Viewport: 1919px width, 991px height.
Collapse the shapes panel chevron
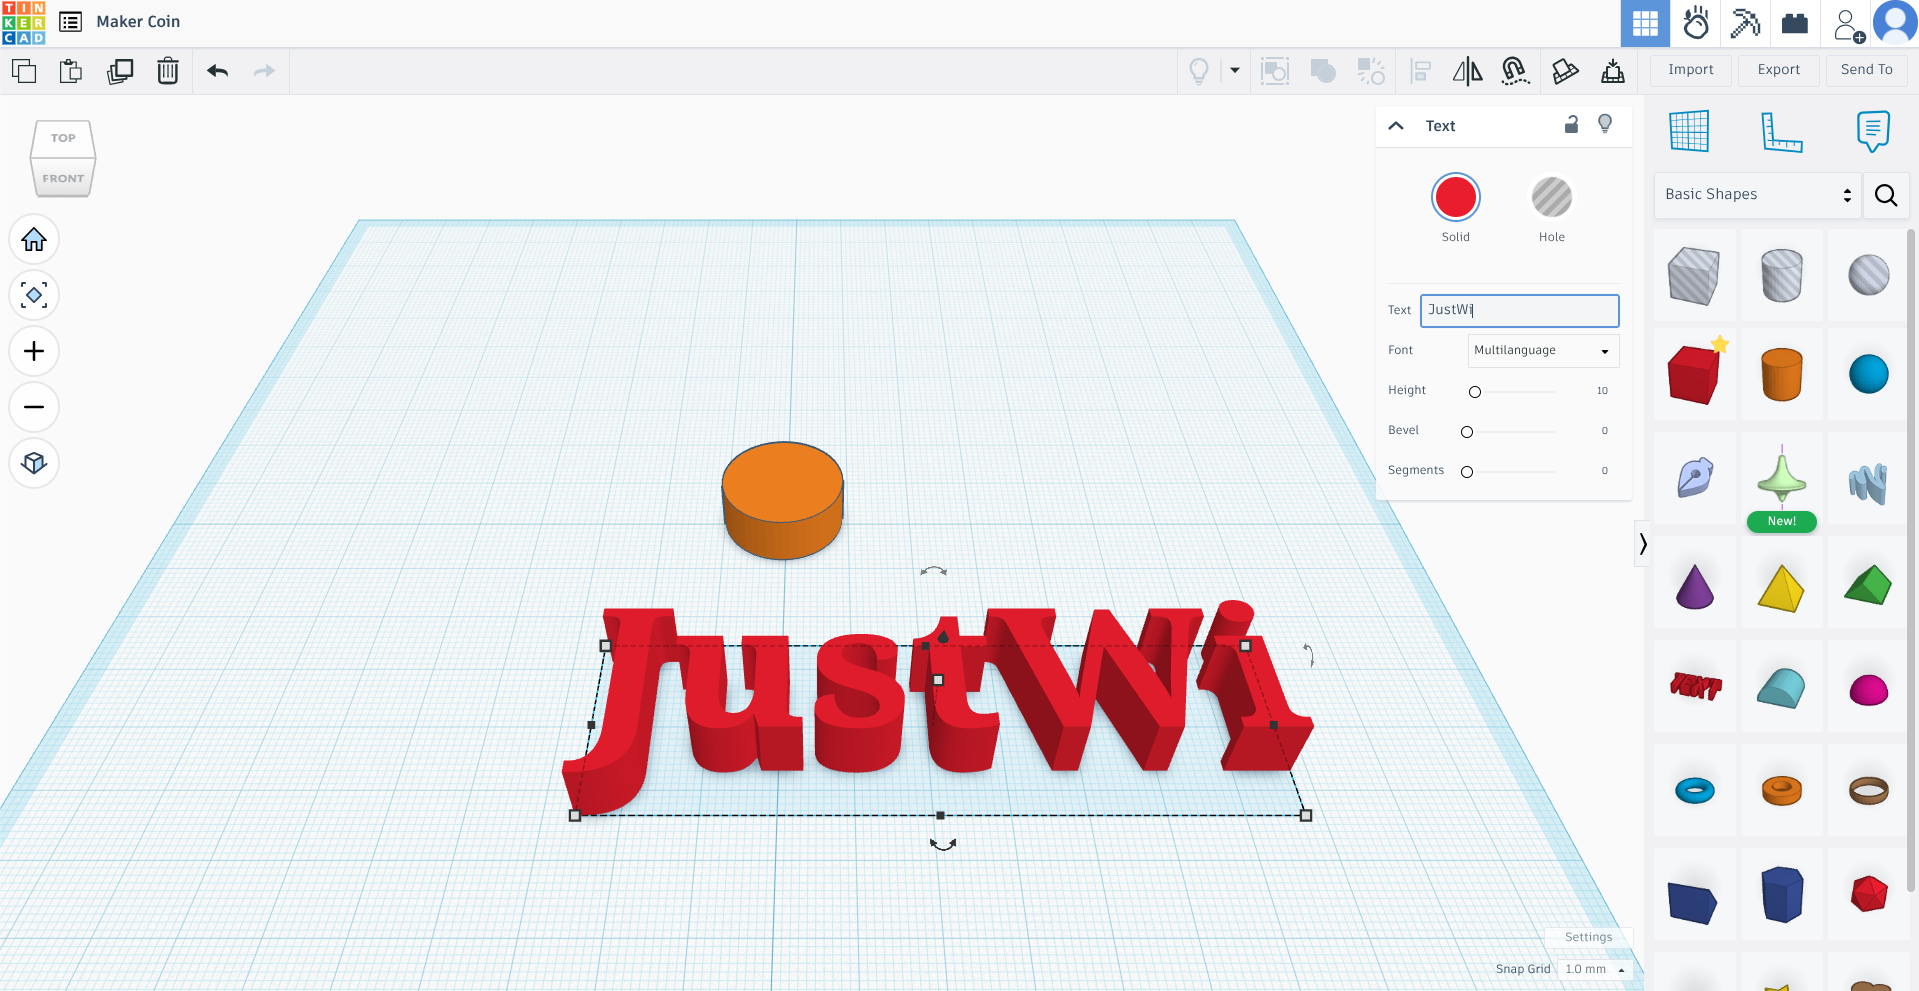coord(1642,544)
